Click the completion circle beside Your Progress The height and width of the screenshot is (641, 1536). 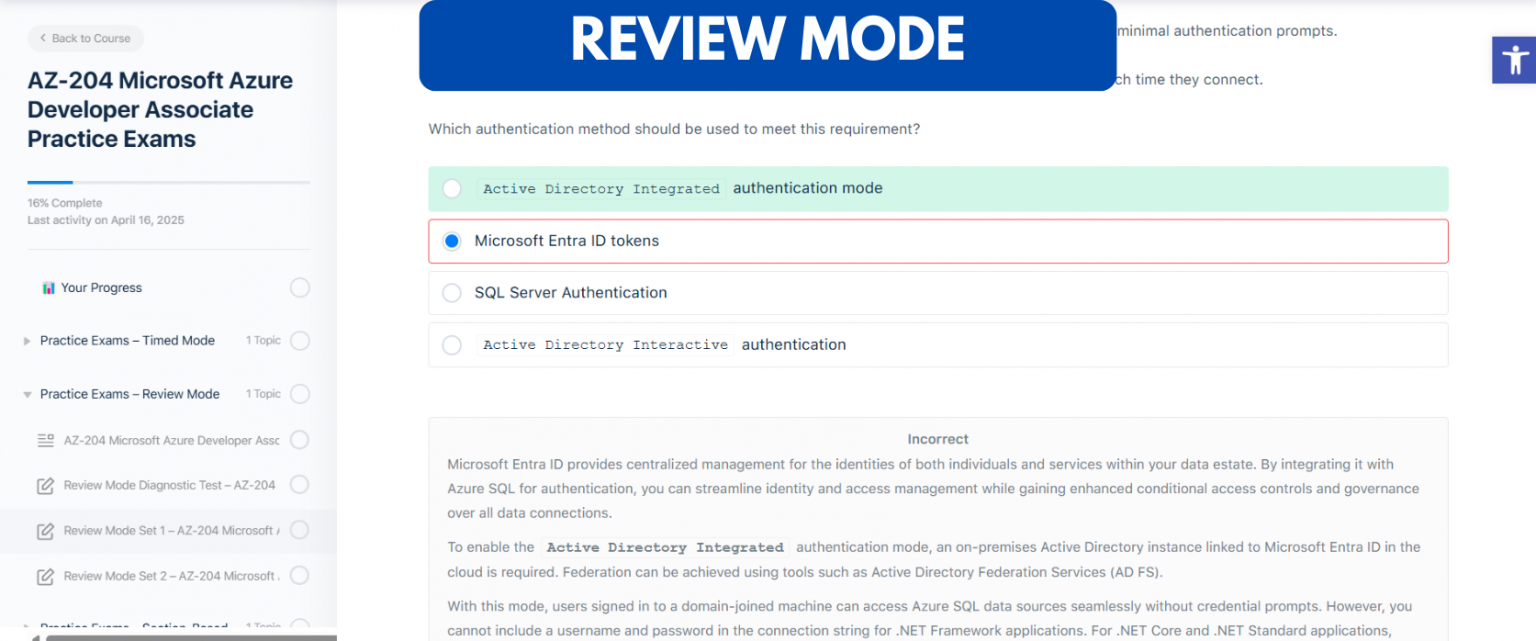[x=300, y=287]
